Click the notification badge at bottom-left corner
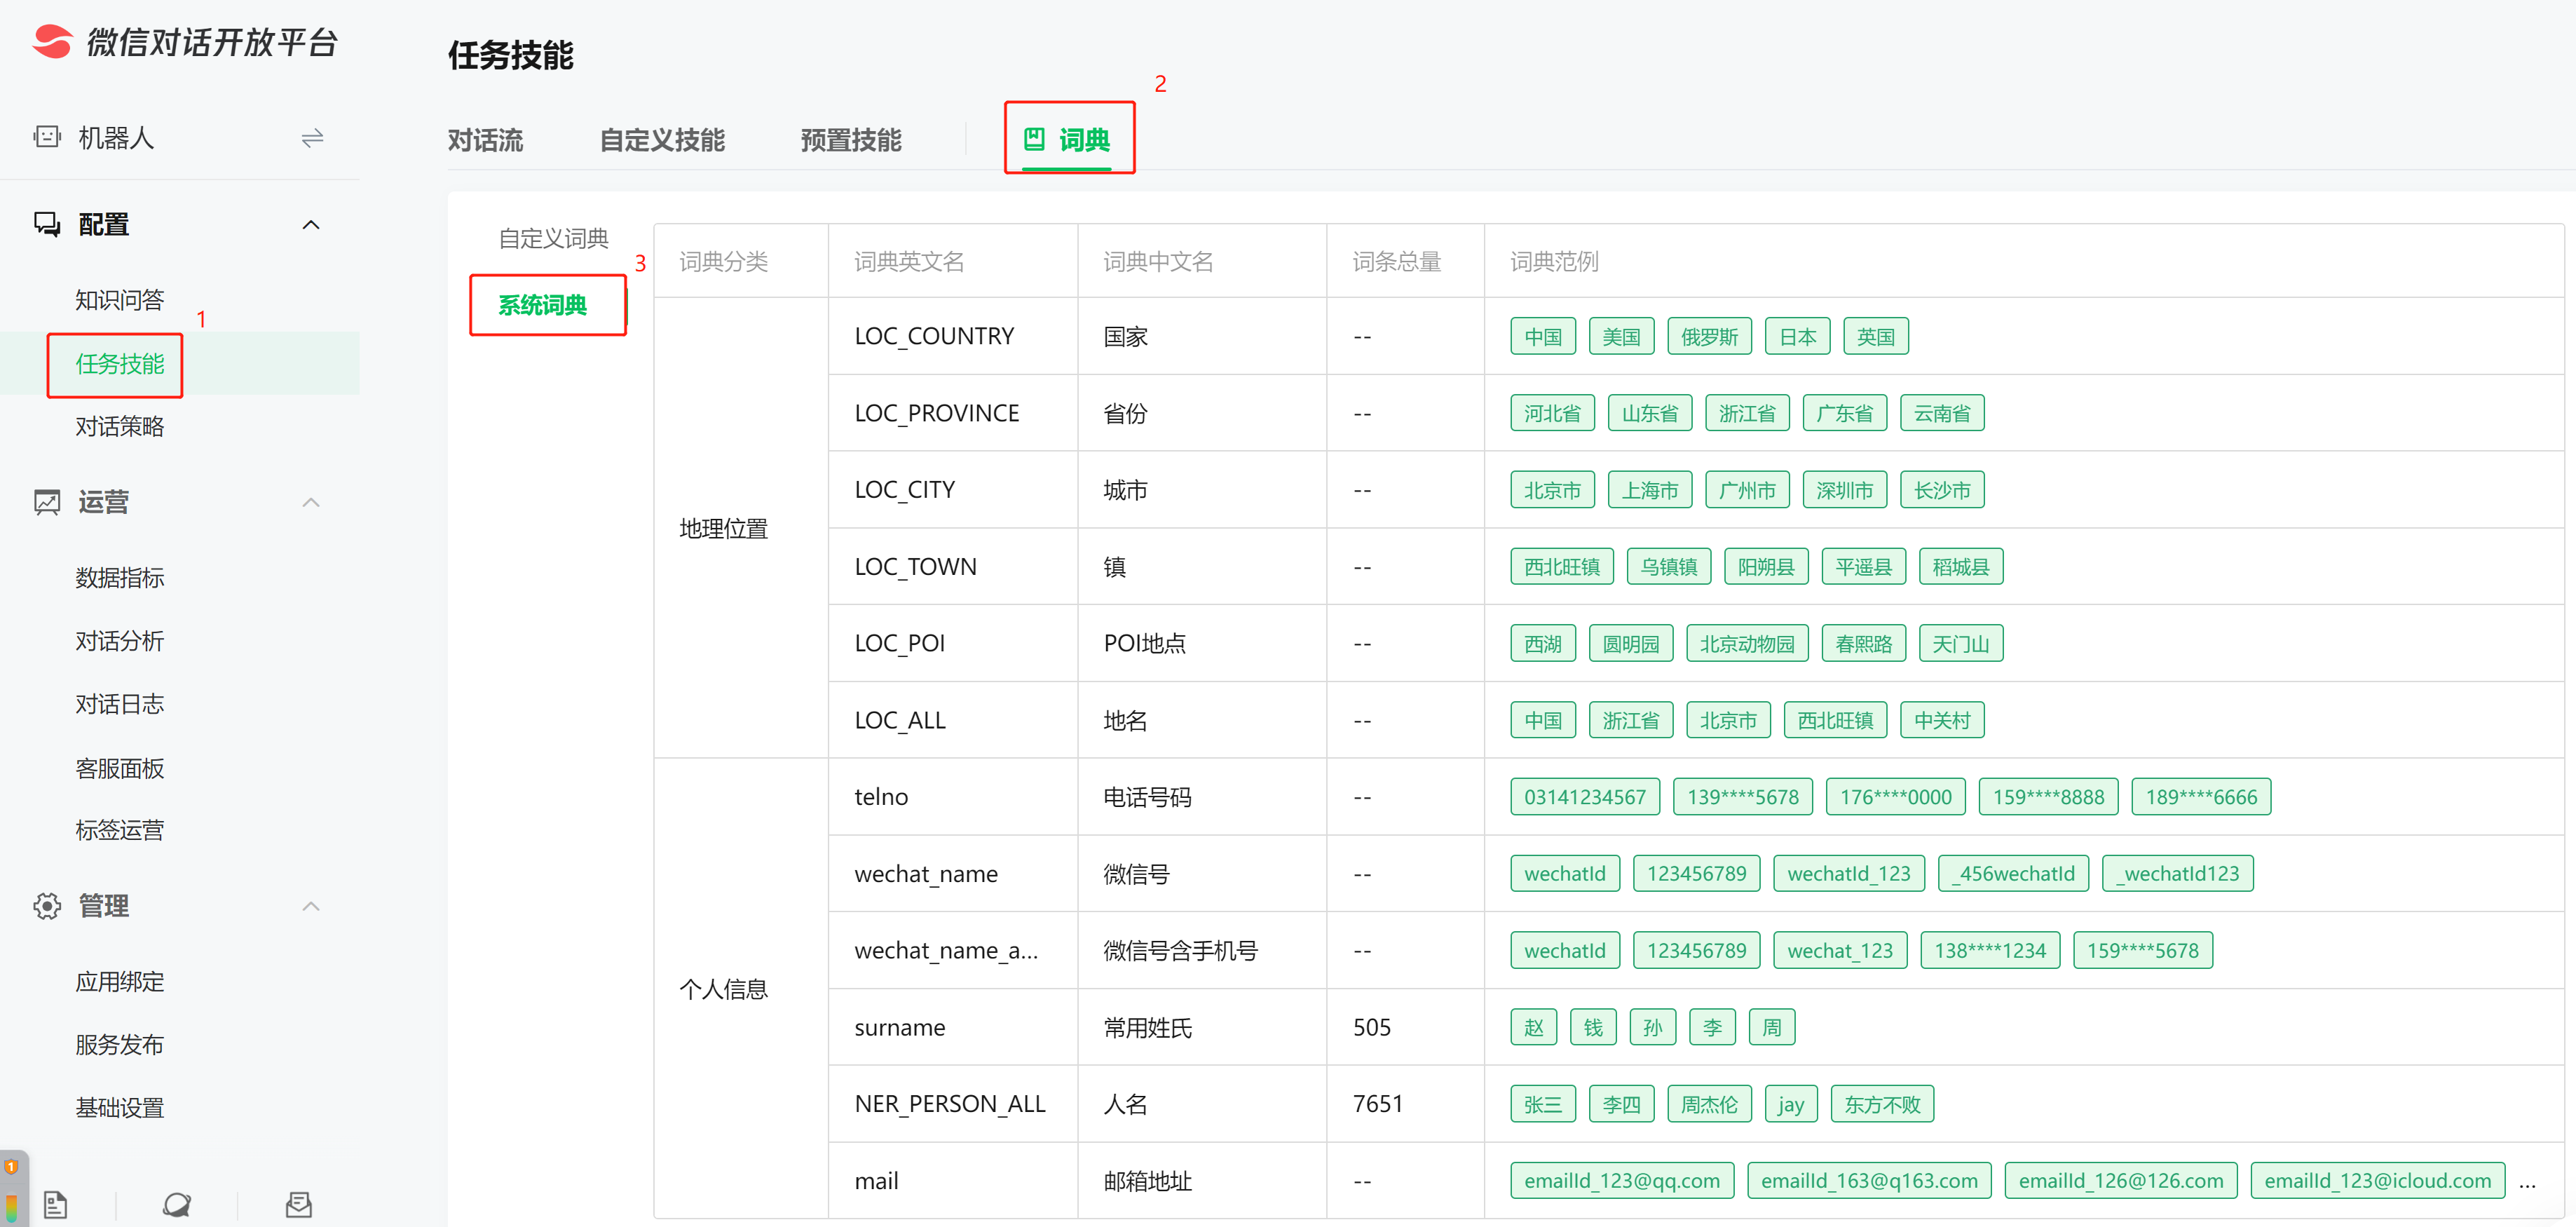This screenshot has height=1227, width=2576. click(11, 1166)
